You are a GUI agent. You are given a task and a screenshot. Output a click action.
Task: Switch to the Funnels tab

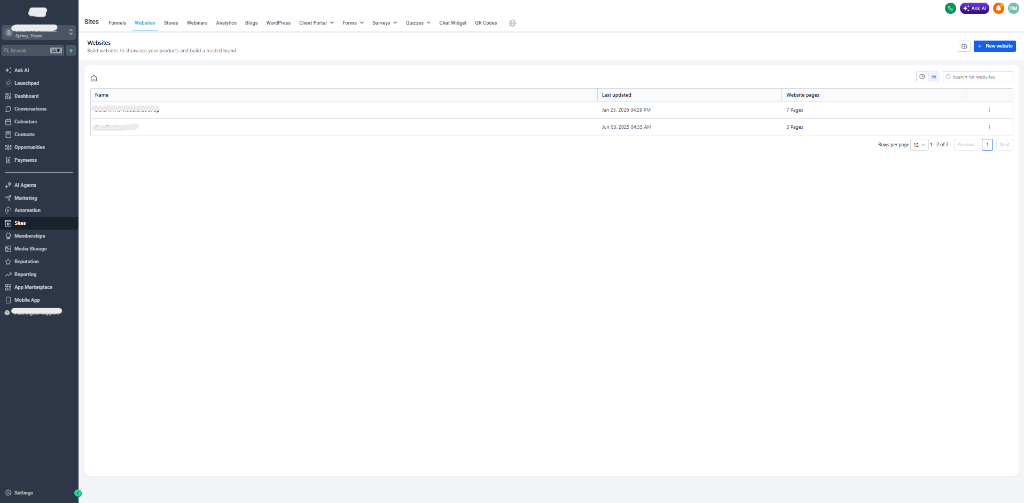click(118, 23)
